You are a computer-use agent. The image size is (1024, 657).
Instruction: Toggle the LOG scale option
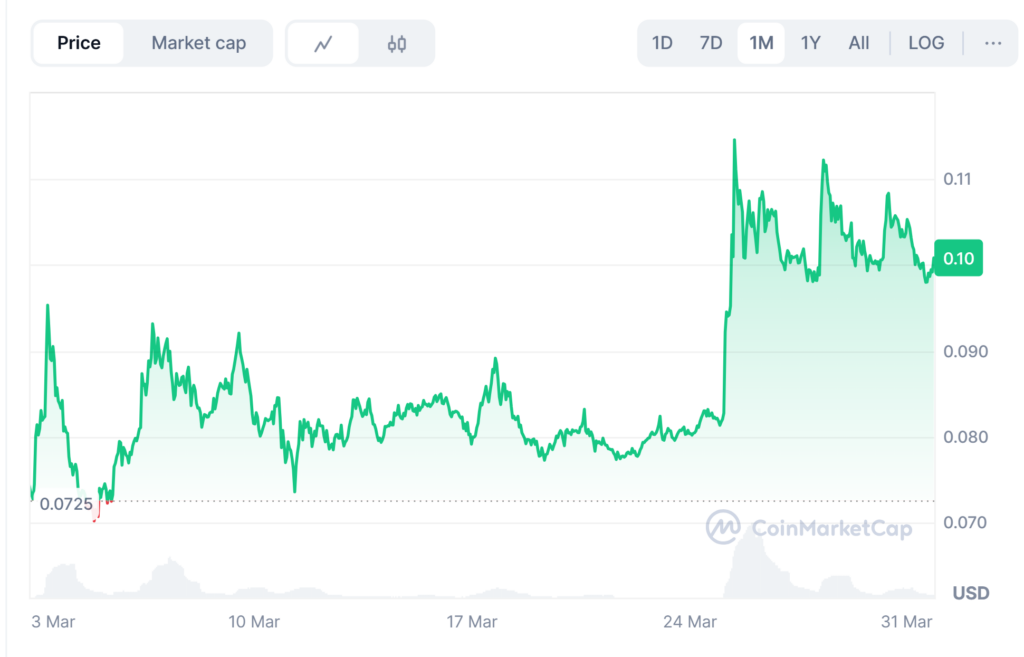click(x=926, y=43)
